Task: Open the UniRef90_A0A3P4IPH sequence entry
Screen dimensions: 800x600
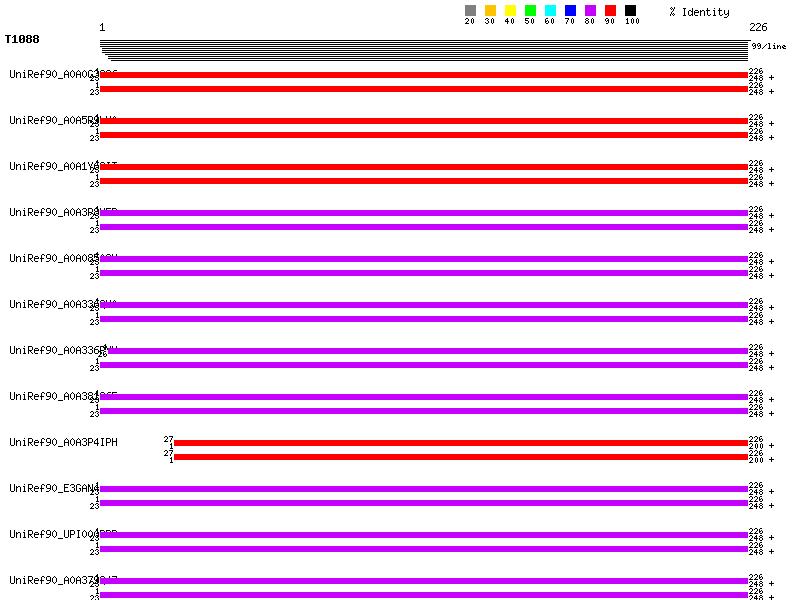Action: (63, 442)
